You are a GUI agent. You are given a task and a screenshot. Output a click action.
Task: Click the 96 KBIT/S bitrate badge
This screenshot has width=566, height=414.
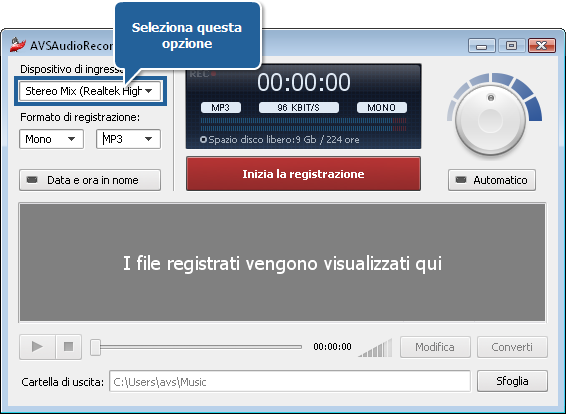(299, 108)
